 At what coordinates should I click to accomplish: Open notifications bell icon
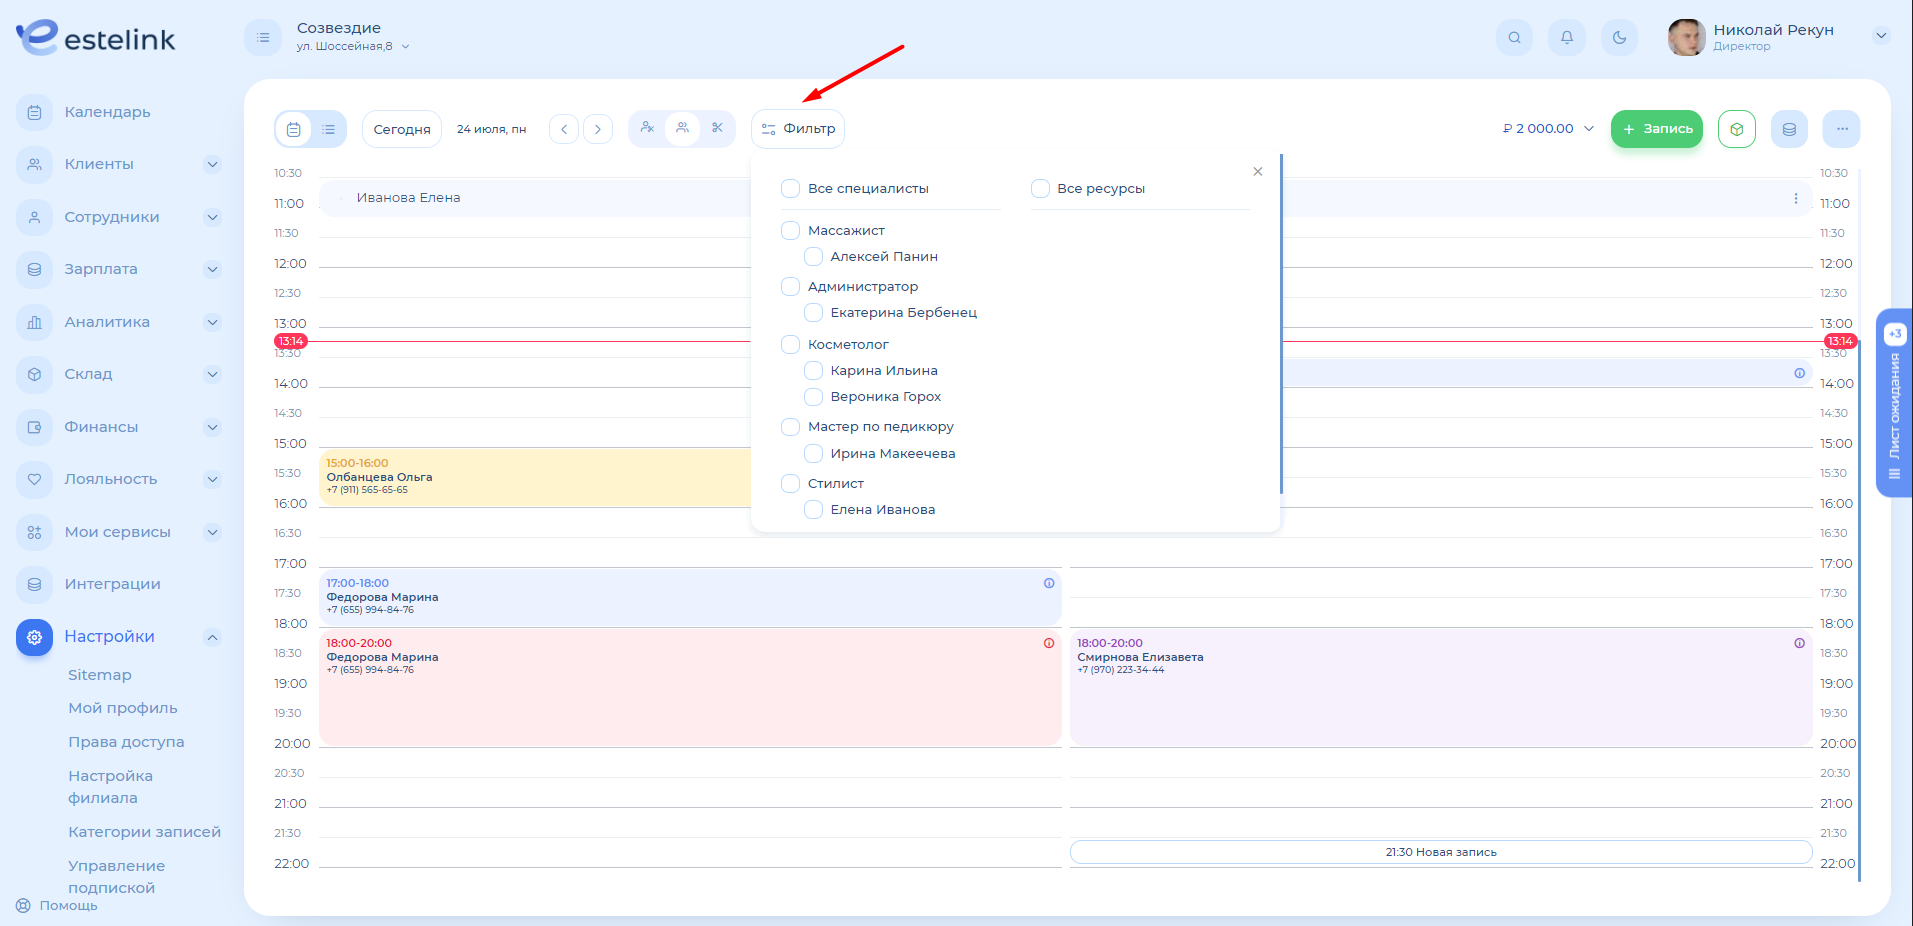1566,38
